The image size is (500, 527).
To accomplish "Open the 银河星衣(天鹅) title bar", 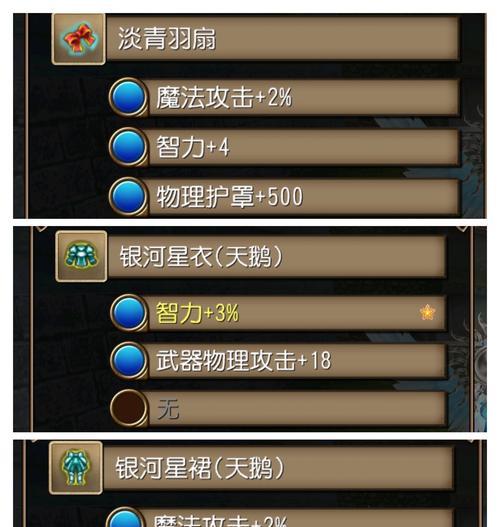I will pyautogui.click(x=277, y=257).
